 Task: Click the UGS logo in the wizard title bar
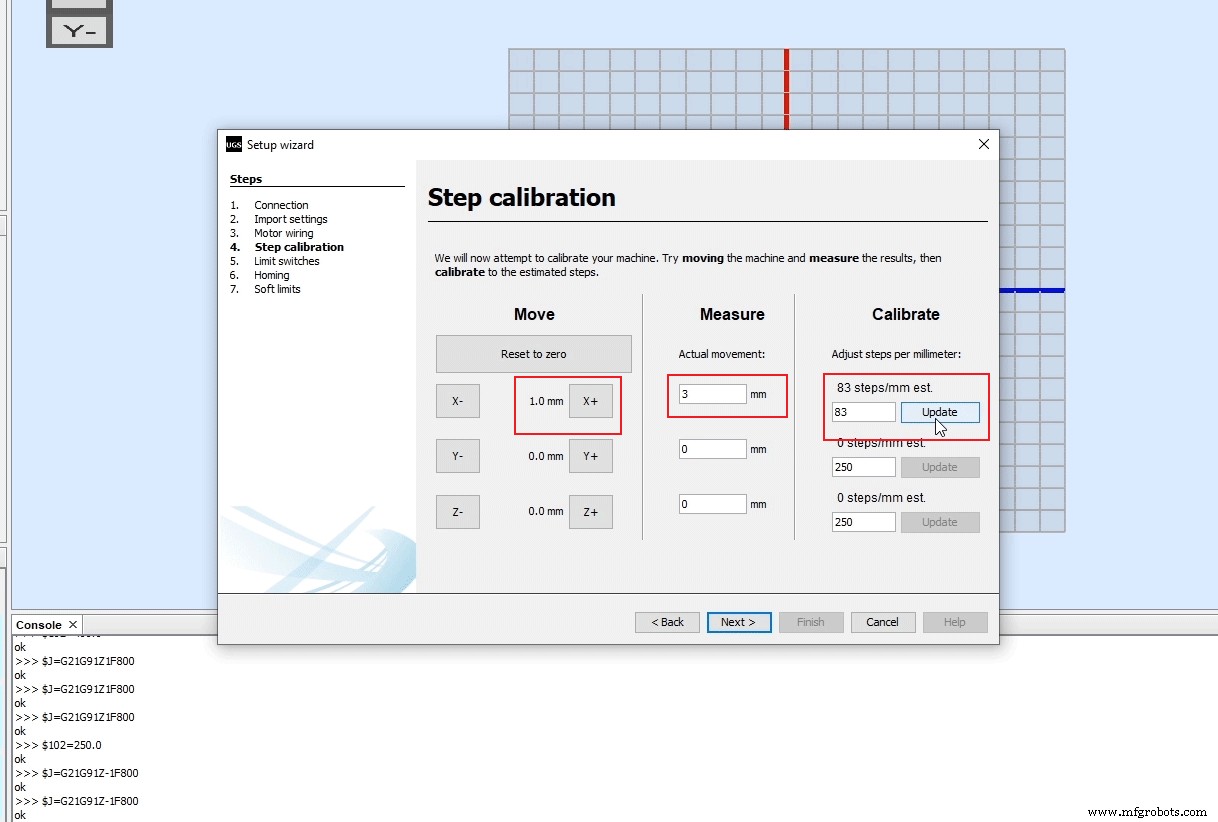pyautogui.click(x=232, y=144)
